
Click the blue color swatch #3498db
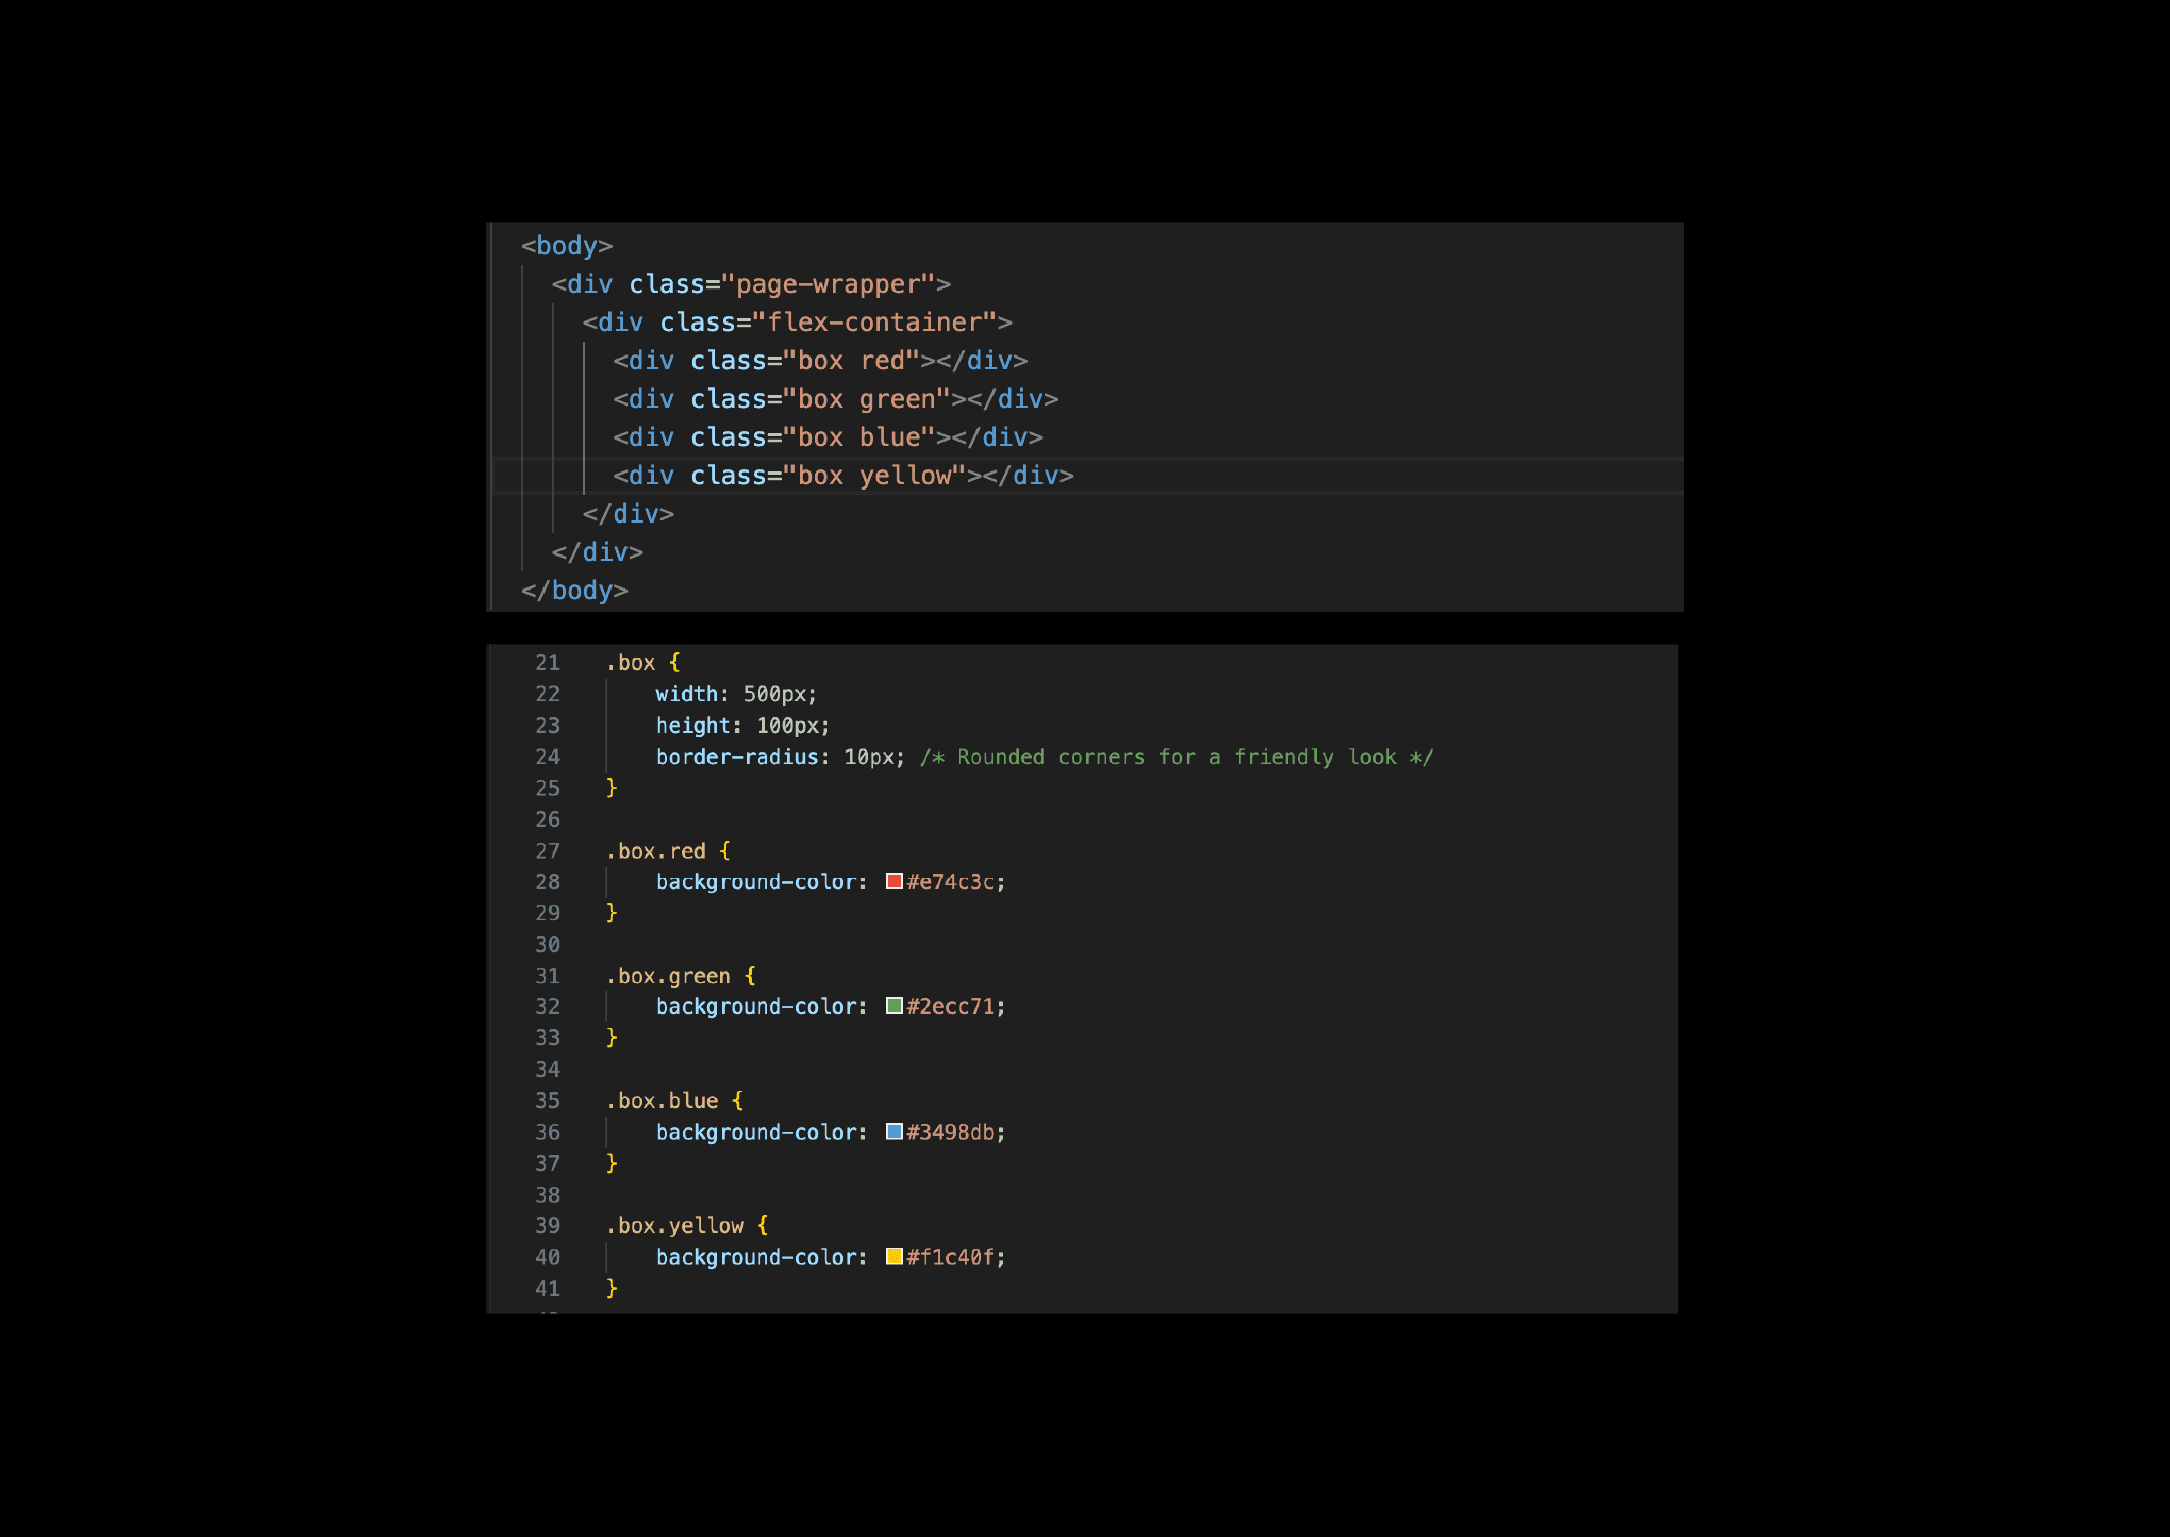(894, 1131)
